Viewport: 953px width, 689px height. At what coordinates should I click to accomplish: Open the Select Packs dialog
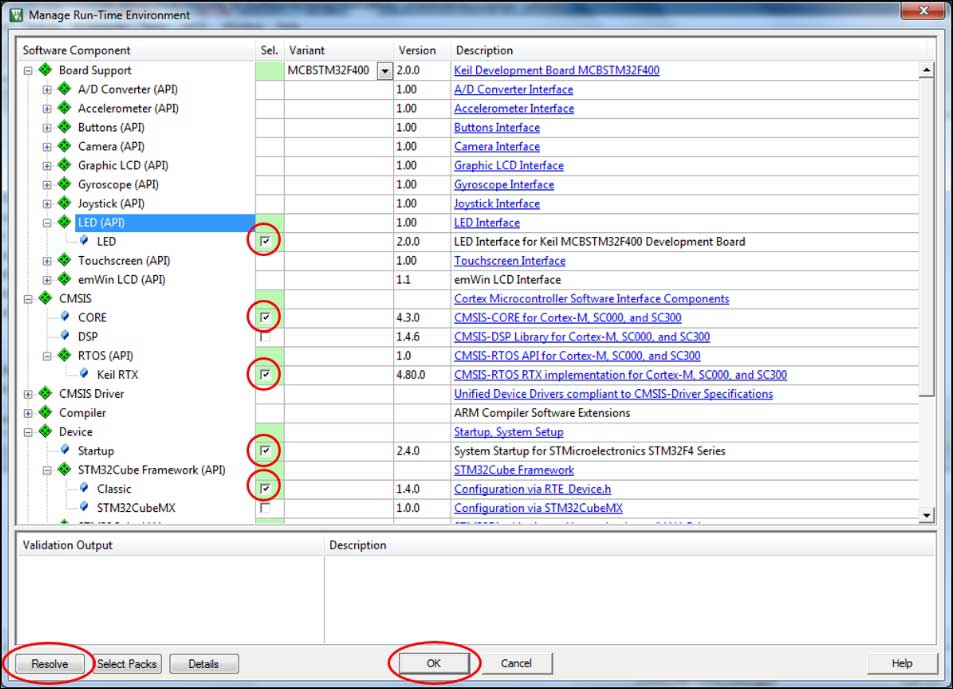127,663
